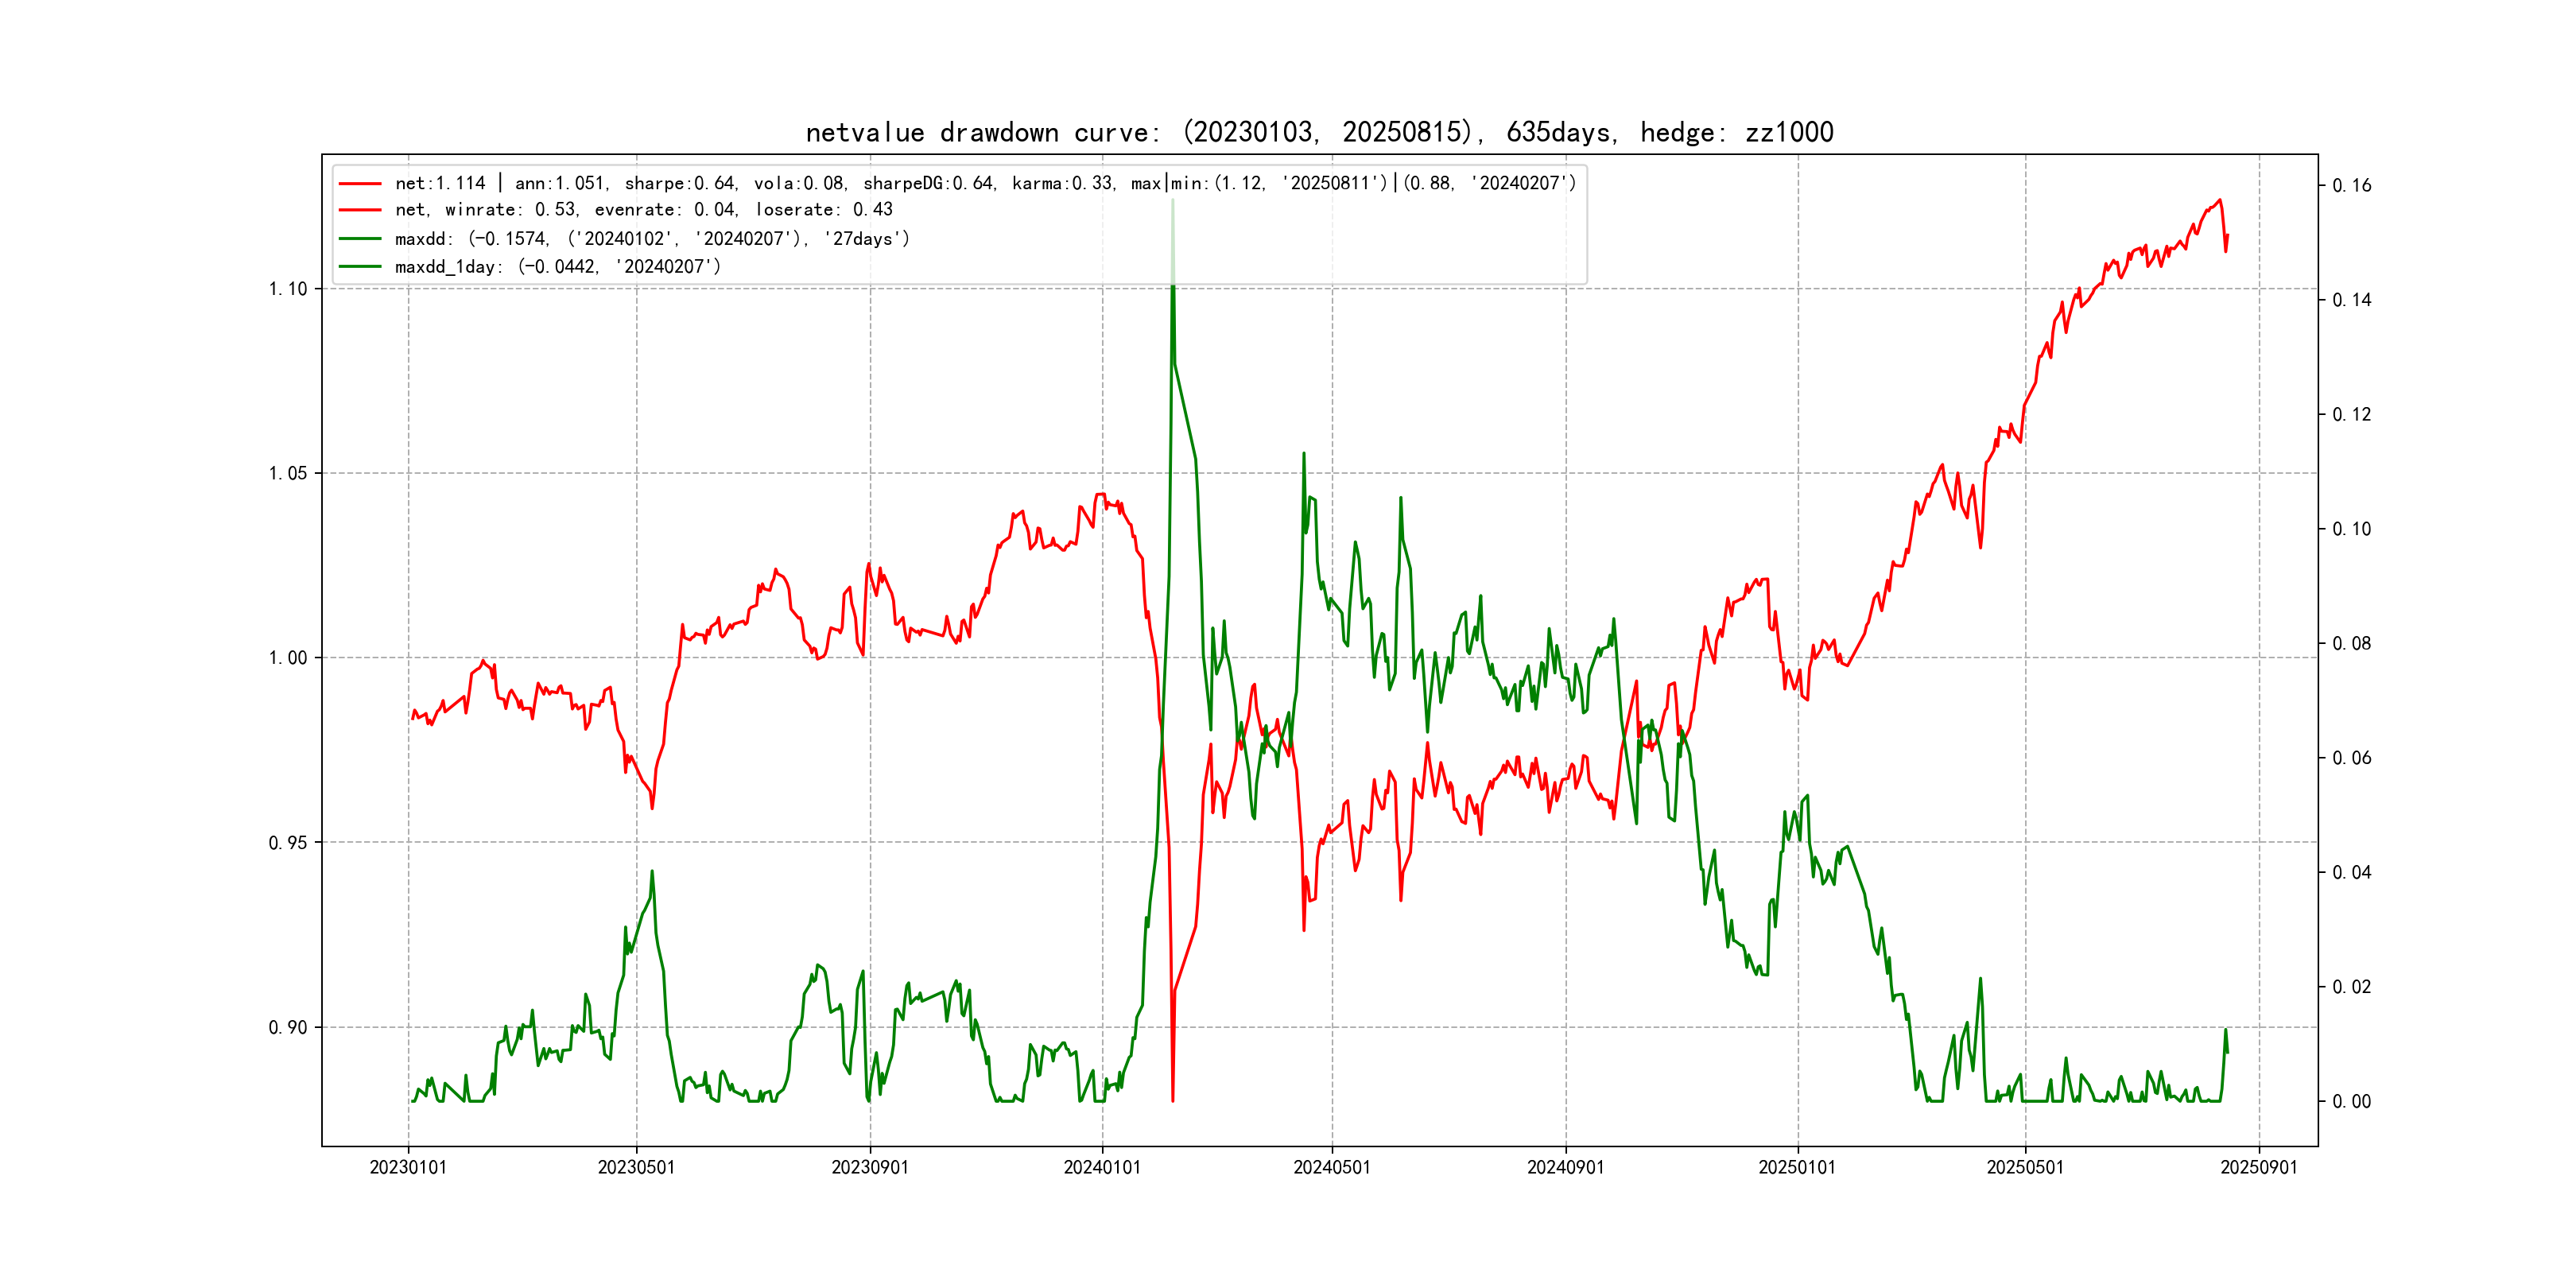
Task: Click the 20250901 x-axis date label
Action: point(2259,1167)
